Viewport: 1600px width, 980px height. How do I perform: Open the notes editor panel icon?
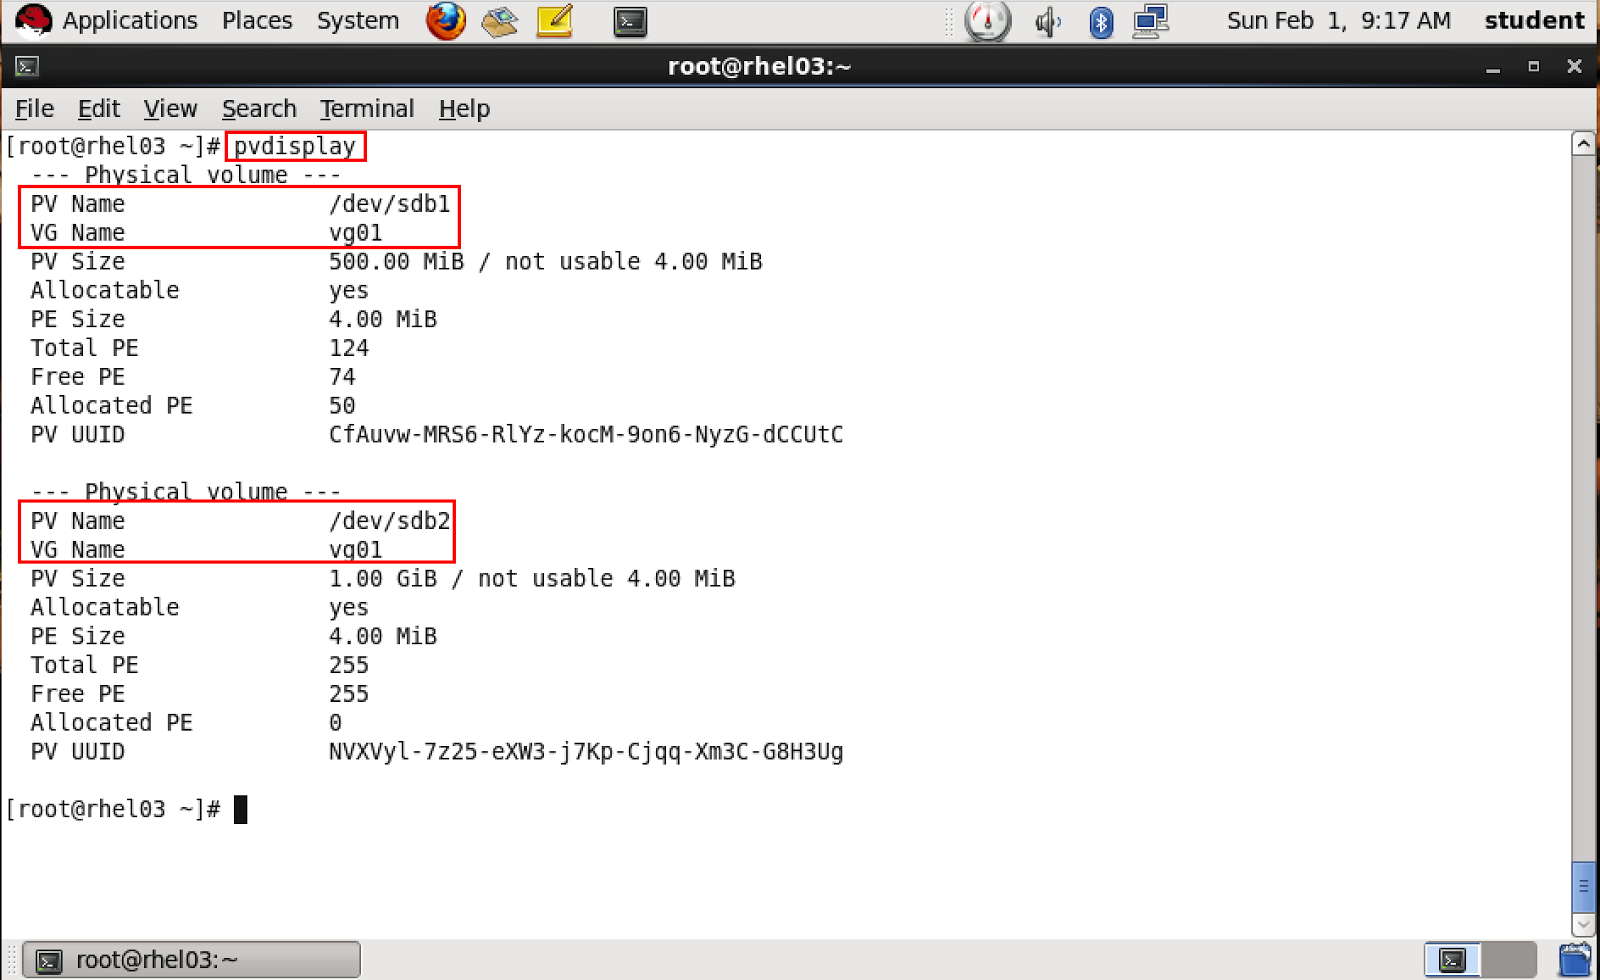click(554, 21)
